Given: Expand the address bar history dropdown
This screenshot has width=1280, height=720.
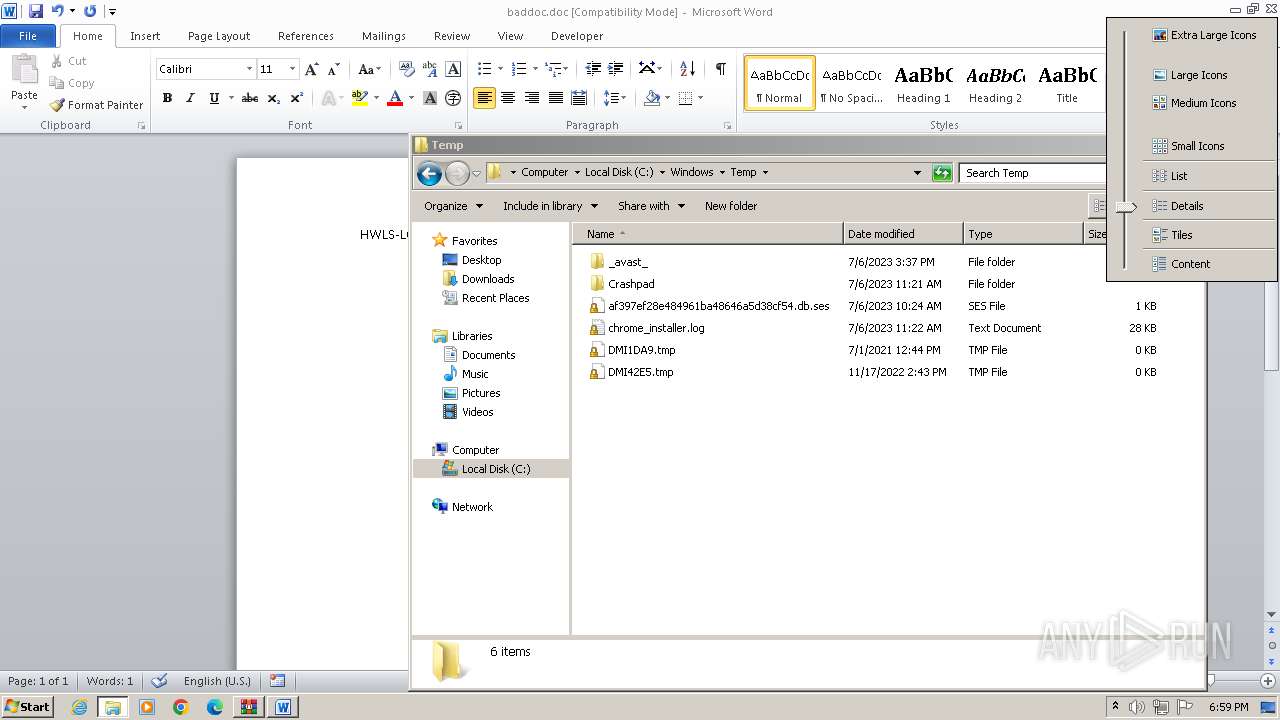Looking at the screenshot, I should [x=917, y=173].
